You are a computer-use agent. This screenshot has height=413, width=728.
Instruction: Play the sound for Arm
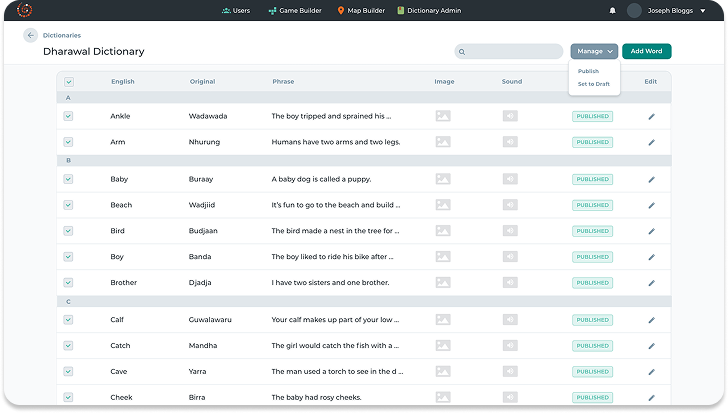click(510, 142)
